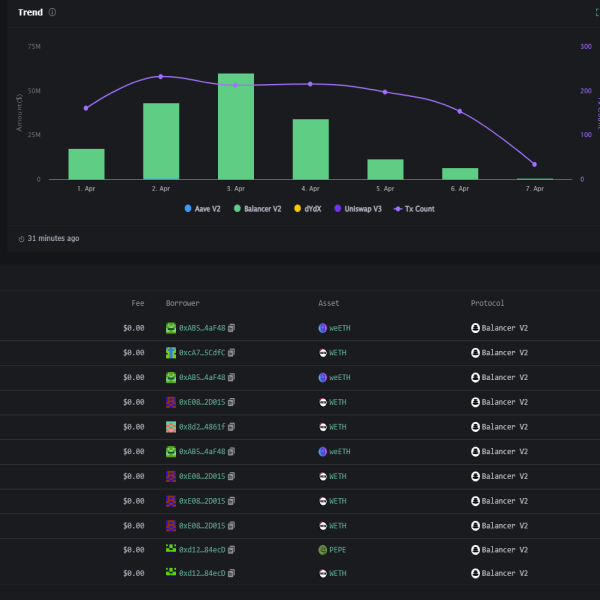Sort table by Asset column header
The image size is (600, 600).
[x=329, y=303]
